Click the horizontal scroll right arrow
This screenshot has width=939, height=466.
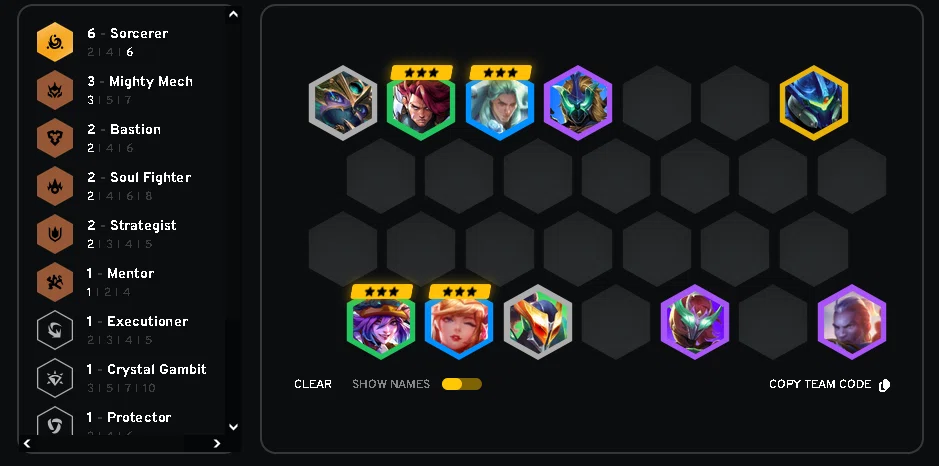[x=217, y=443]
